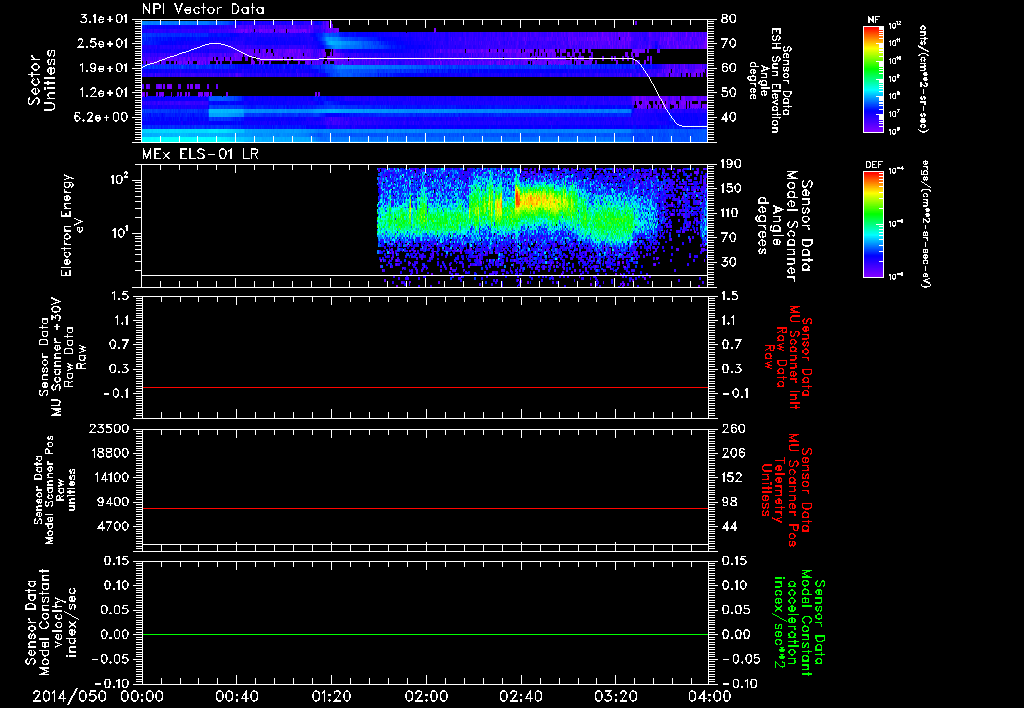Click the green constant velocity line
Screen dimensions: 1024x708
424,634
